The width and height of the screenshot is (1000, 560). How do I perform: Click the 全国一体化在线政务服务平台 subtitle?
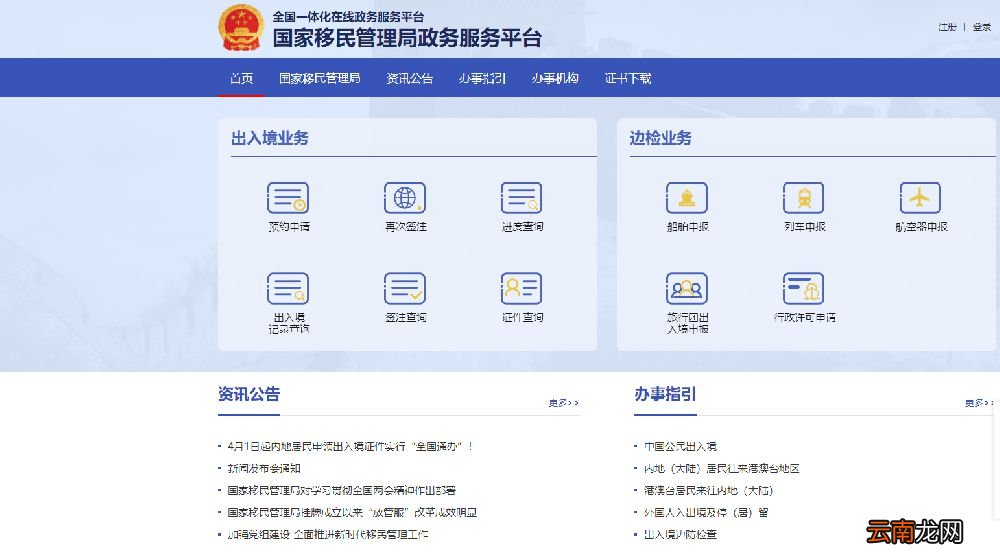coord(348,17)
